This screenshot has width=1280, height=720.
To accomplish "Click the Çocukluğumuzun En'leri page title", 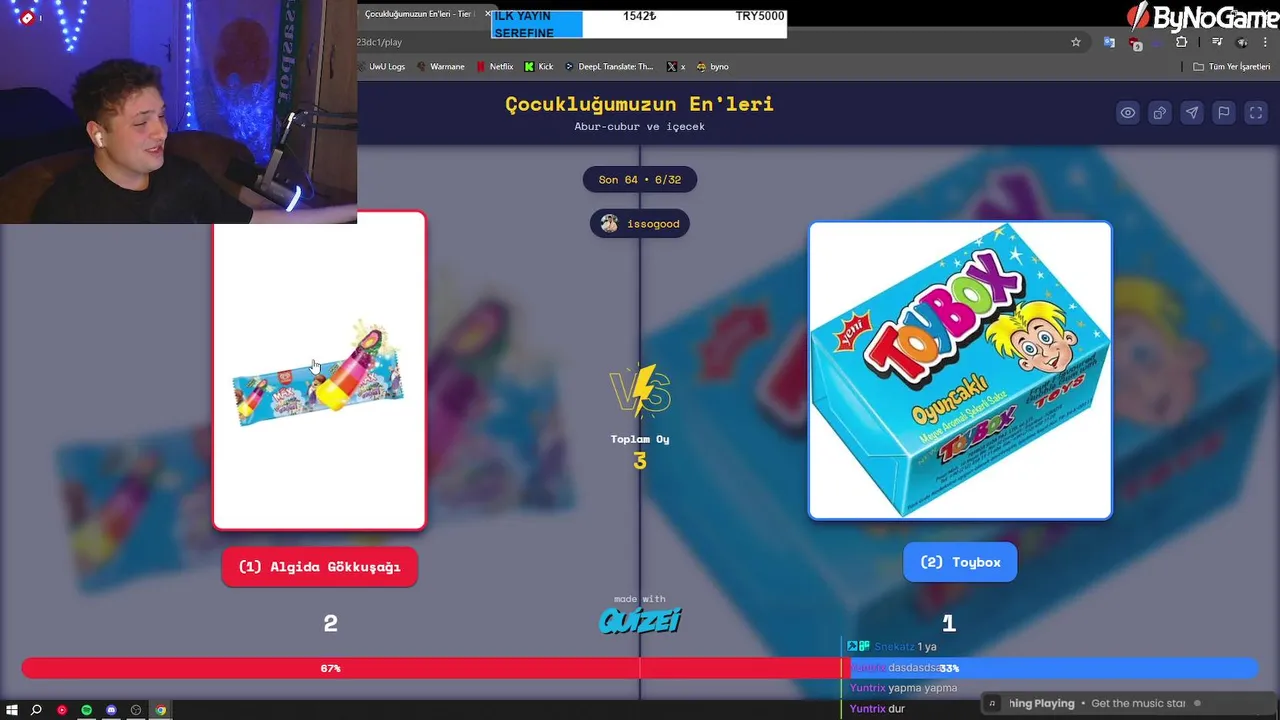I will [x=640, y=104].
